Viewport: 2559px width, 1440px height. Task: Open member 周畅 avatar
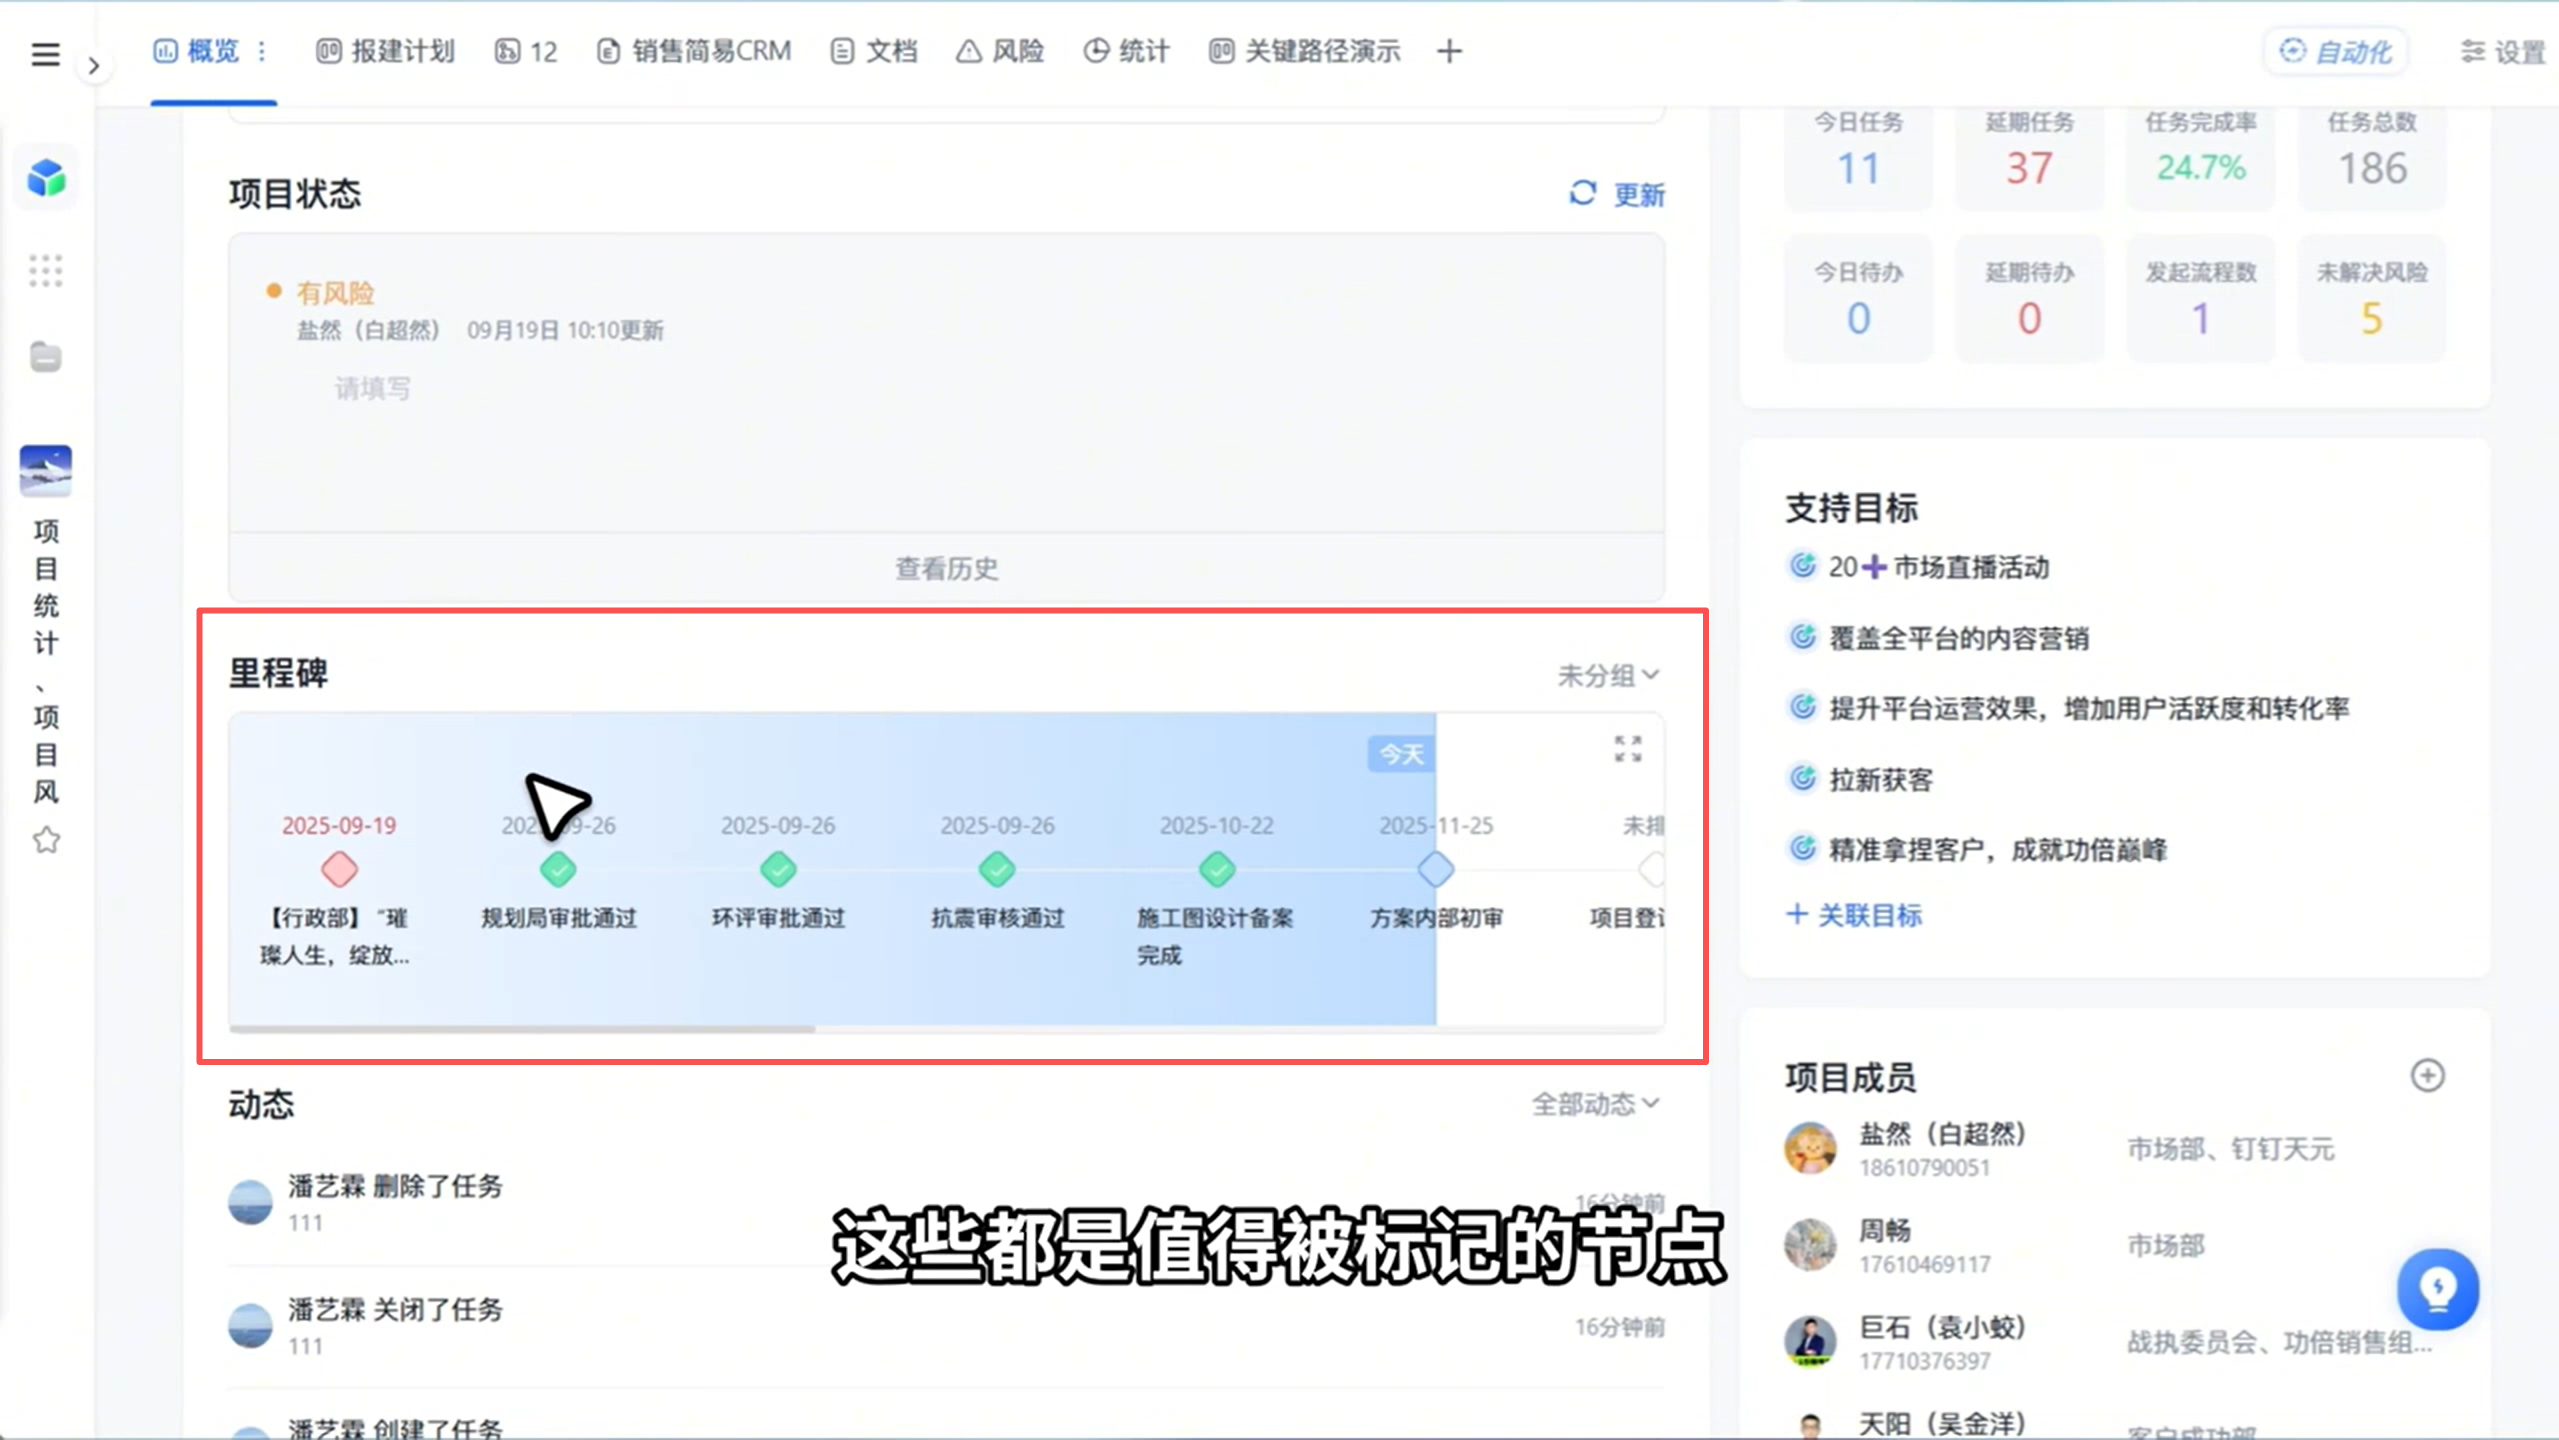1810,1244
